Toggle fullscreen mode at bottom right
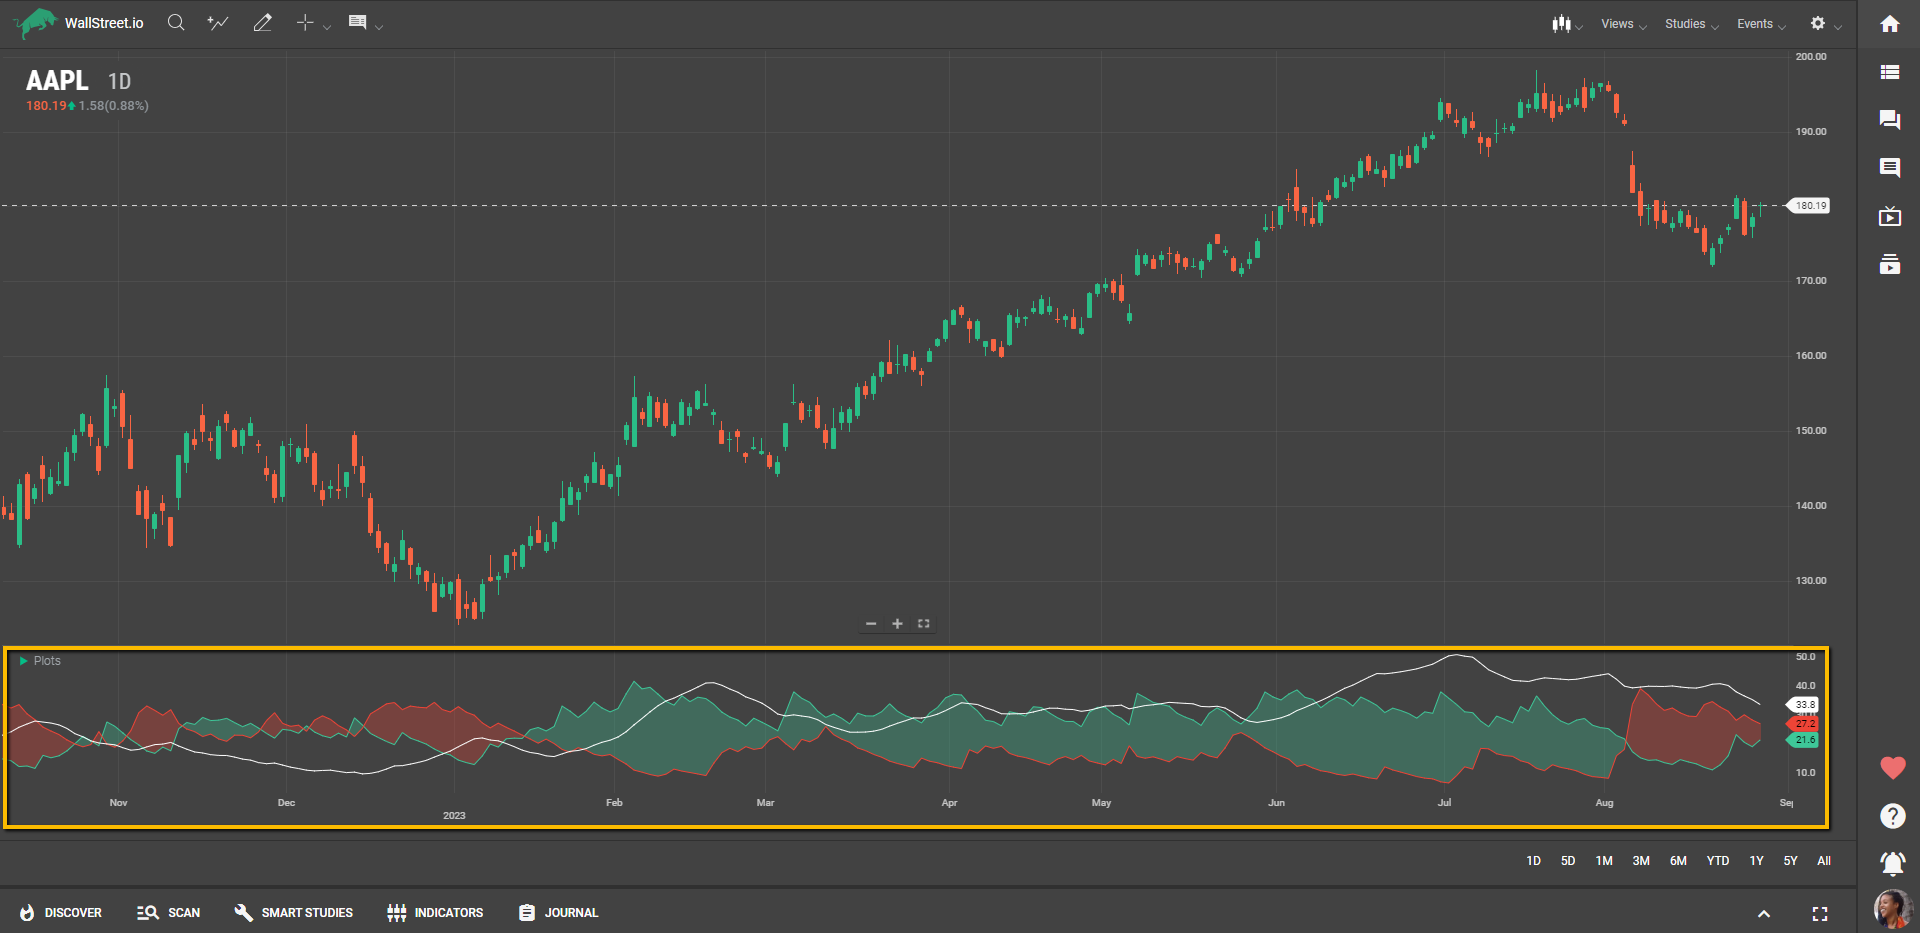The height and width of the screenshot is (933, 1920). [1819, 914]
